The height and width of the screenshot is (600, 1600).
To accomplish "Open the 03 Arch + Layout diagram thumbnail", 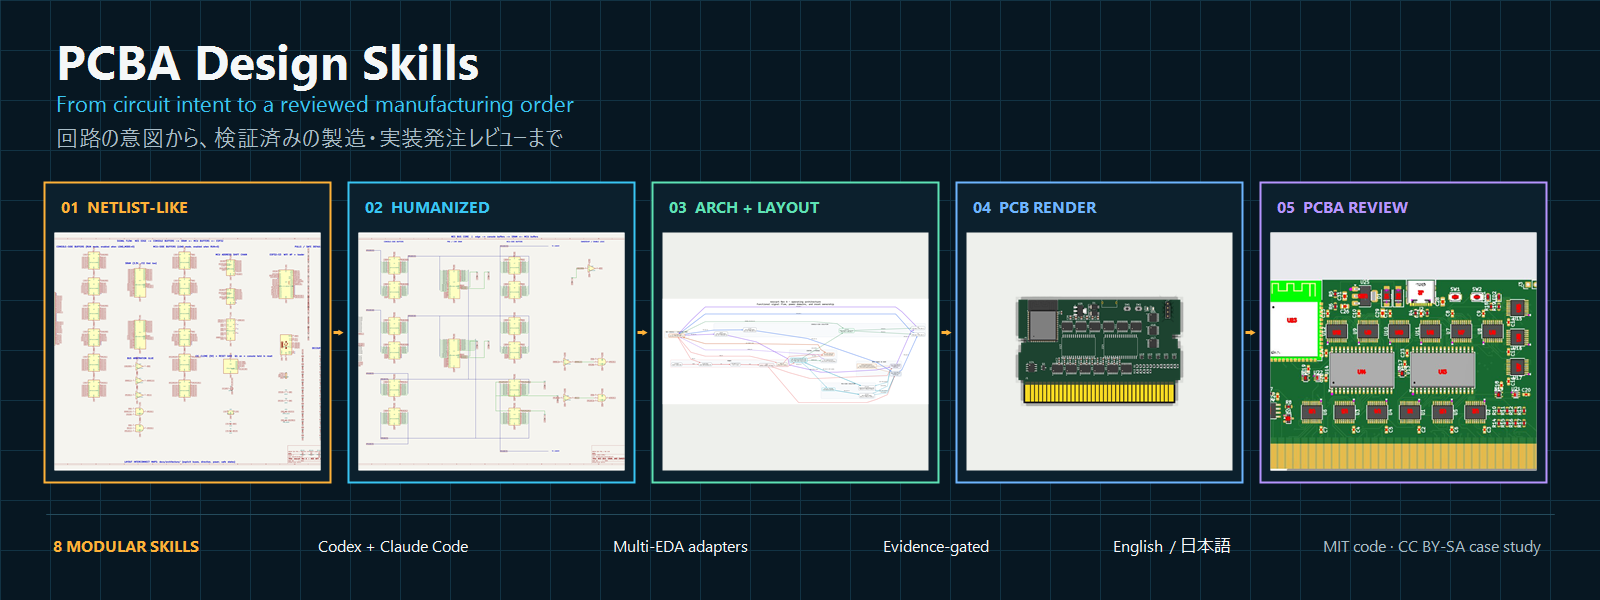I will (x=795, y=351).
